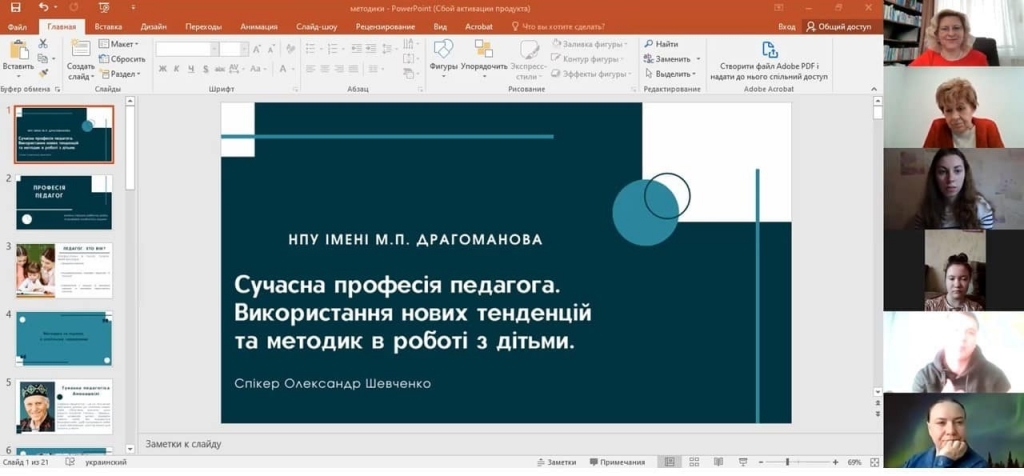Viewport: 1024px width, 476px height.
Task: Toggle the Примечания comments pane
Action: point(617,462)
